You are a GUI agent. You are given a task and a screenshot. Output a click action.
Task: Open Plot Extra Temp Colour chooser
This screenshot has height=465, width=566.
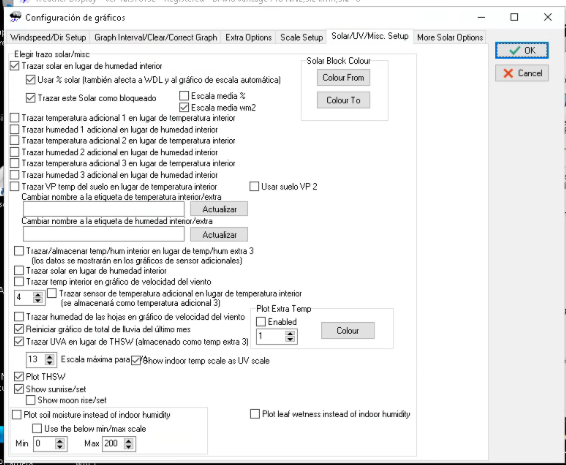coord(348,331)
